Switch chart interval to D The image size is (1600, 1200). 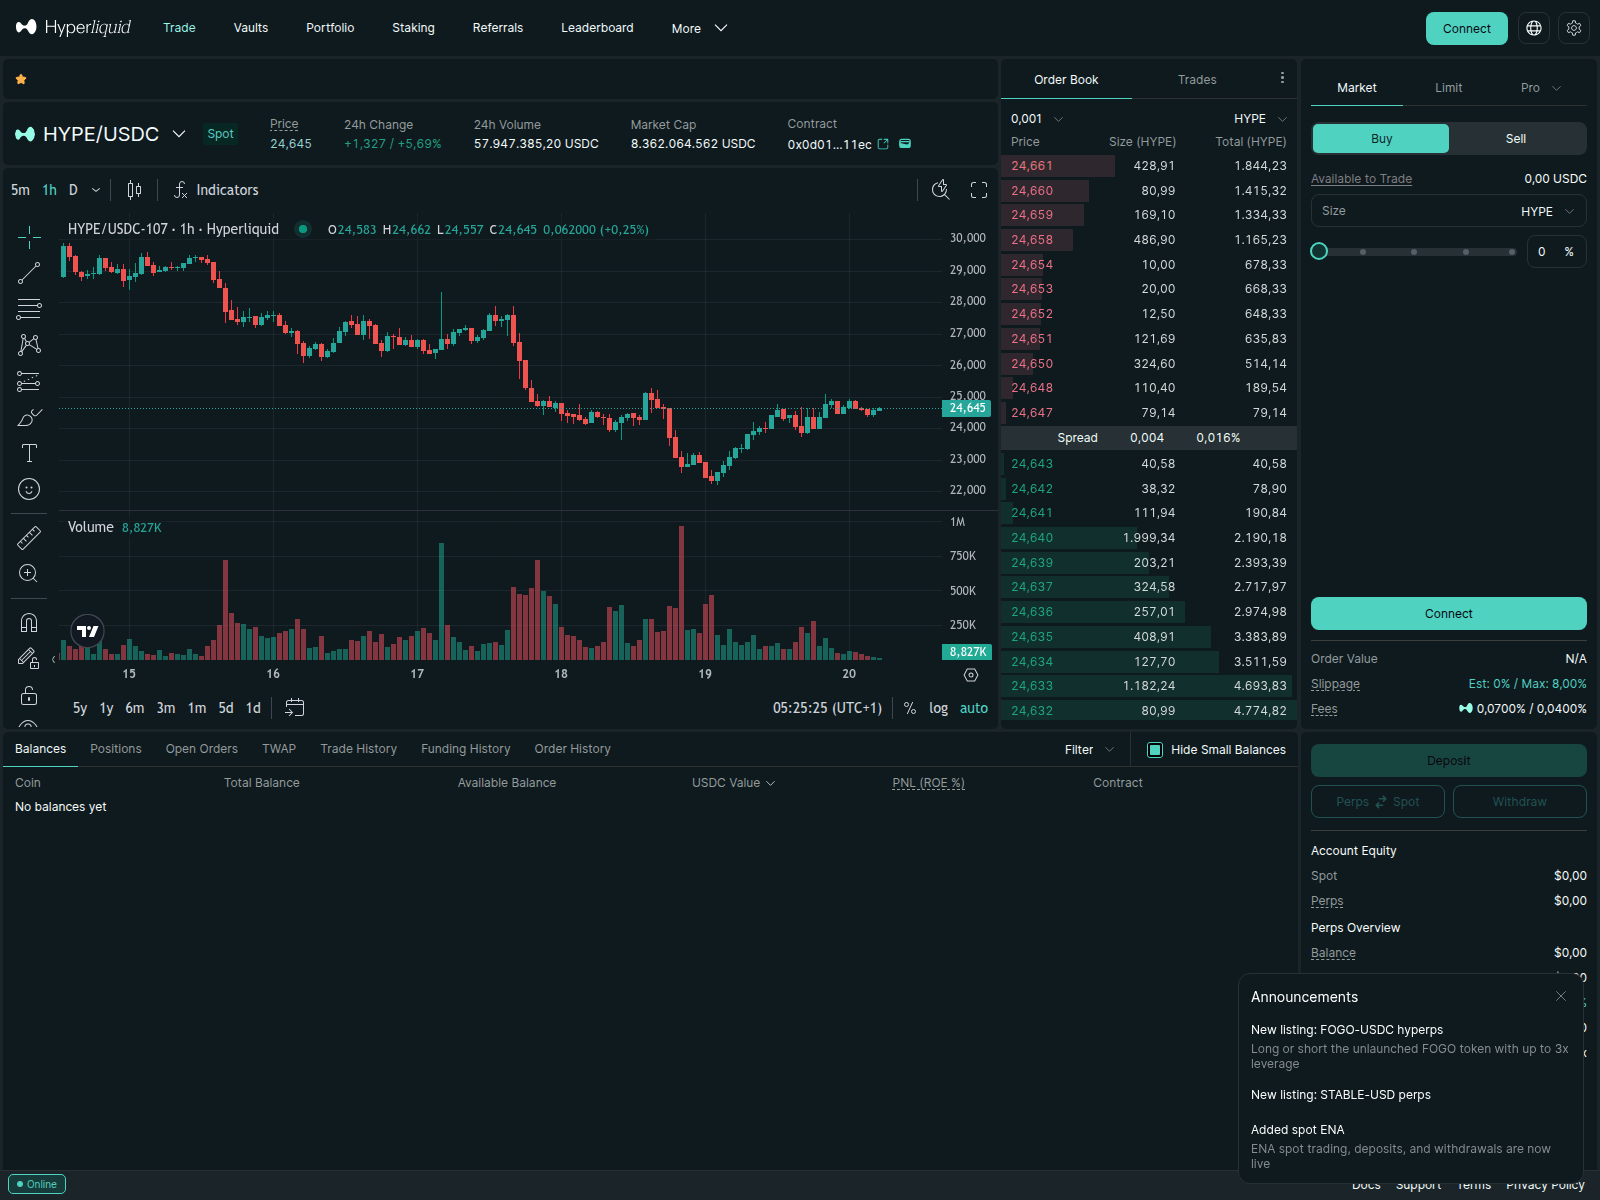tap(73, 190)
